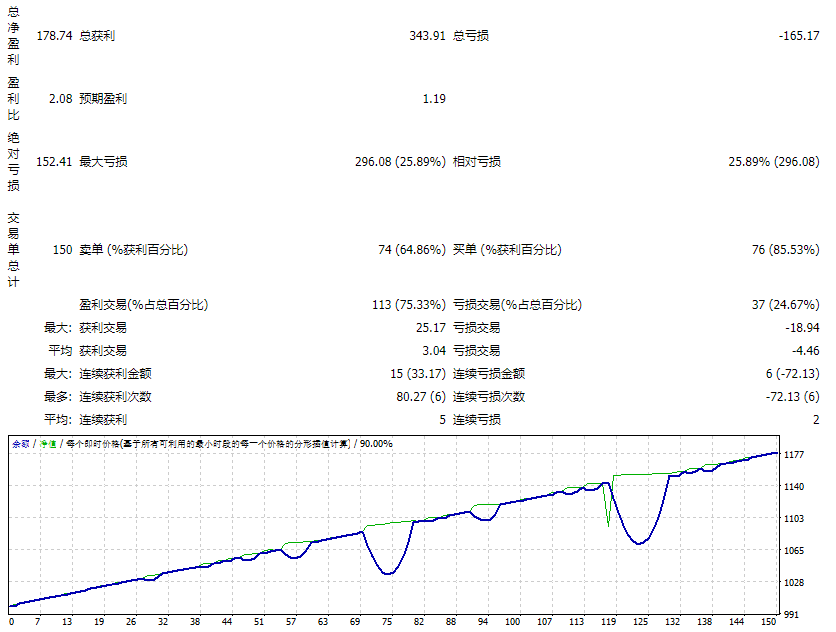The height and width of the screenshot is (632, 836).
Task: Select 连续获利 label in the 平均 row
Action: pos(103,420)
